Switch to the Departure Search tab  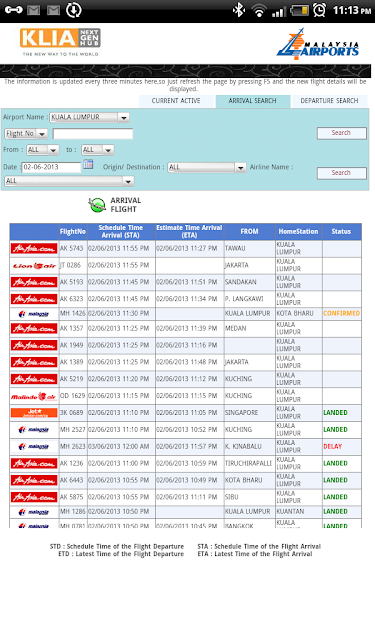click(329, 101)
